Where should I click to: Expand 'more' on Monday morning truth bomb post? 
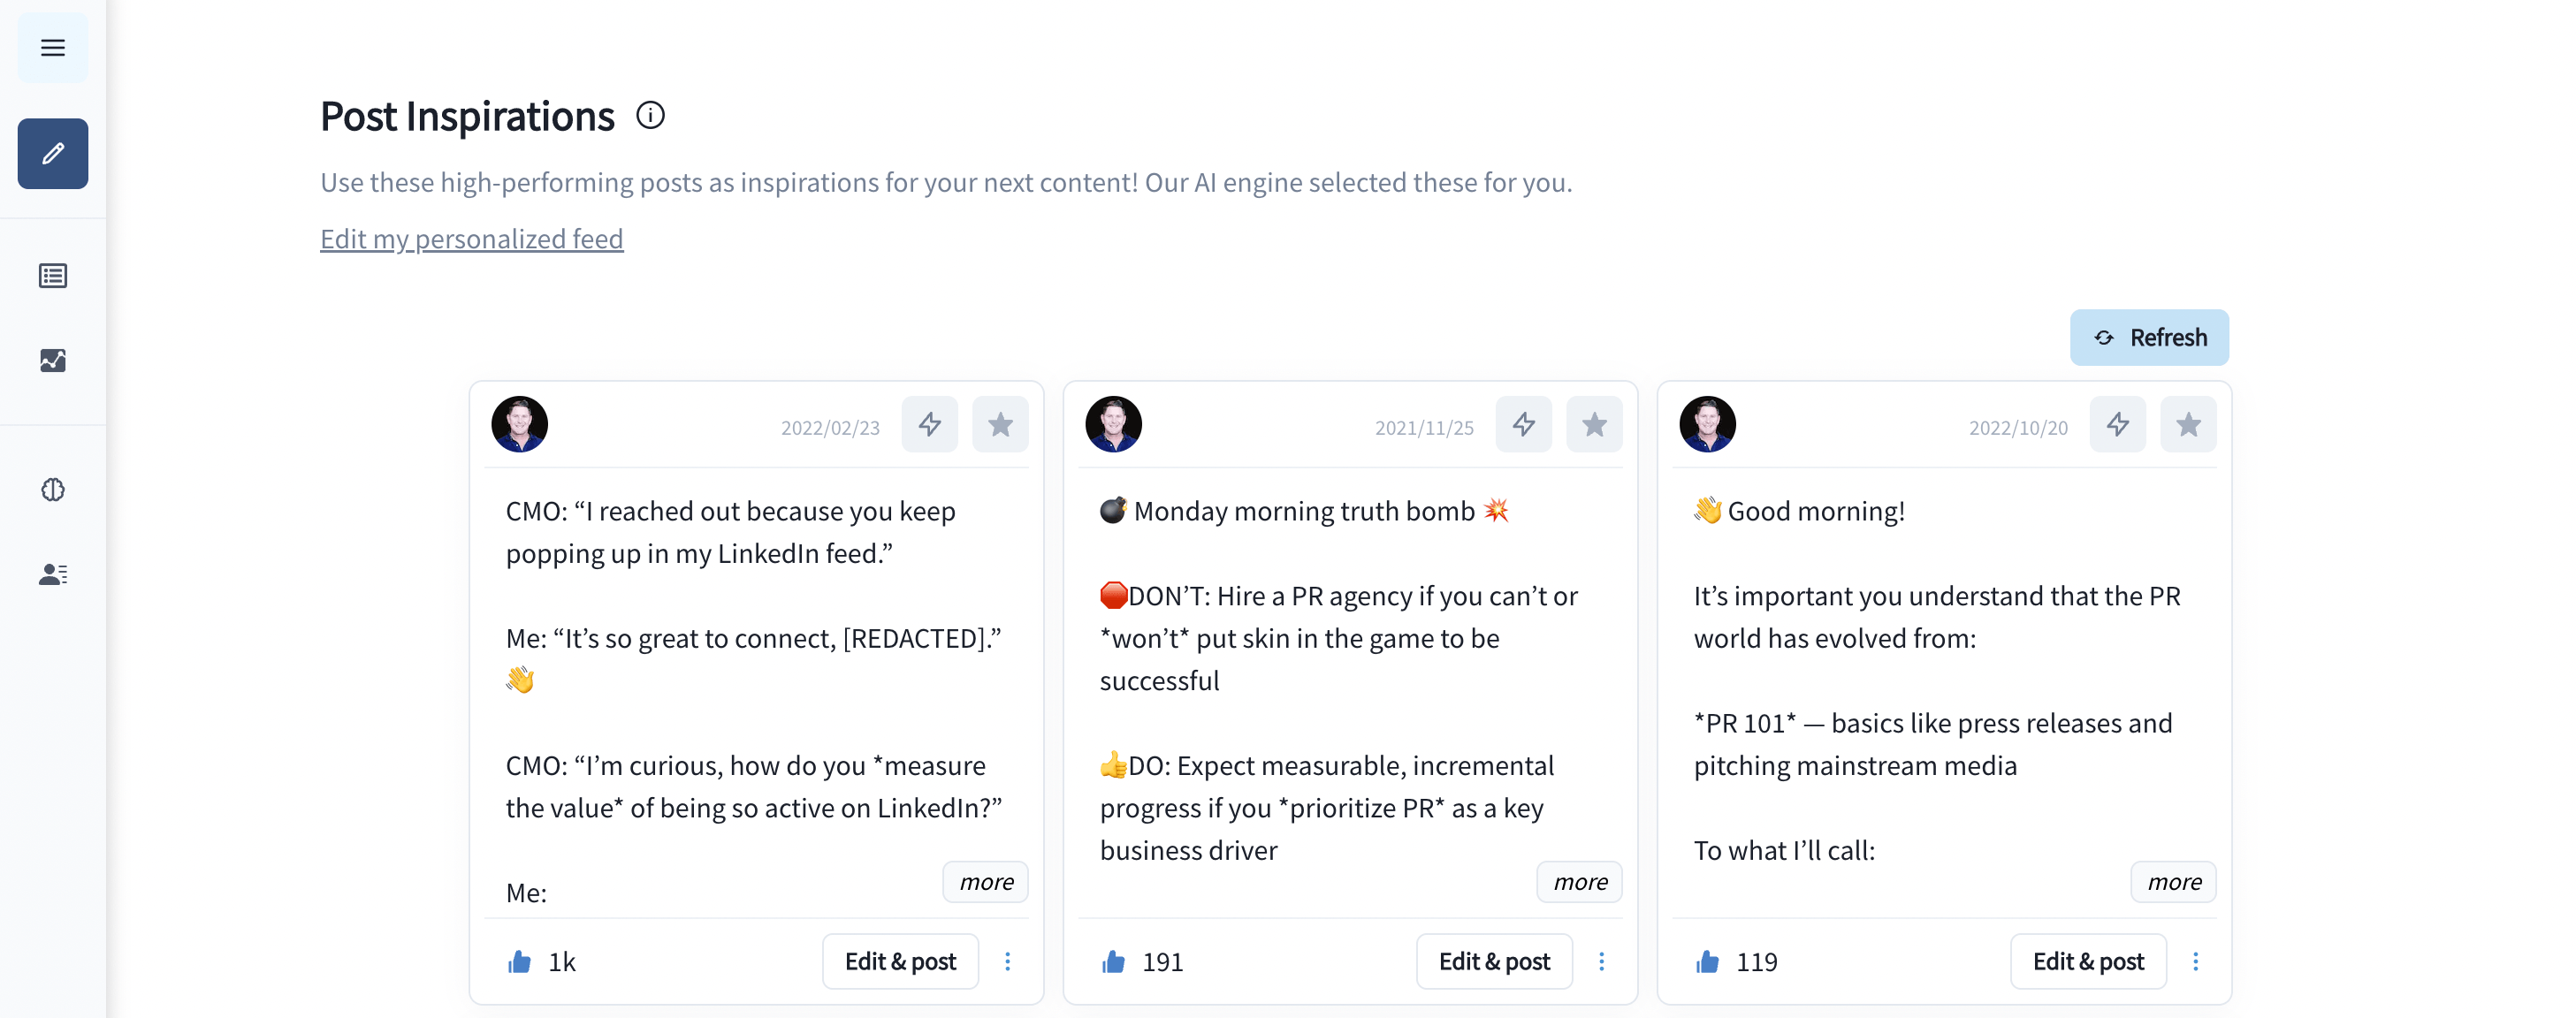pos(1579,881)
